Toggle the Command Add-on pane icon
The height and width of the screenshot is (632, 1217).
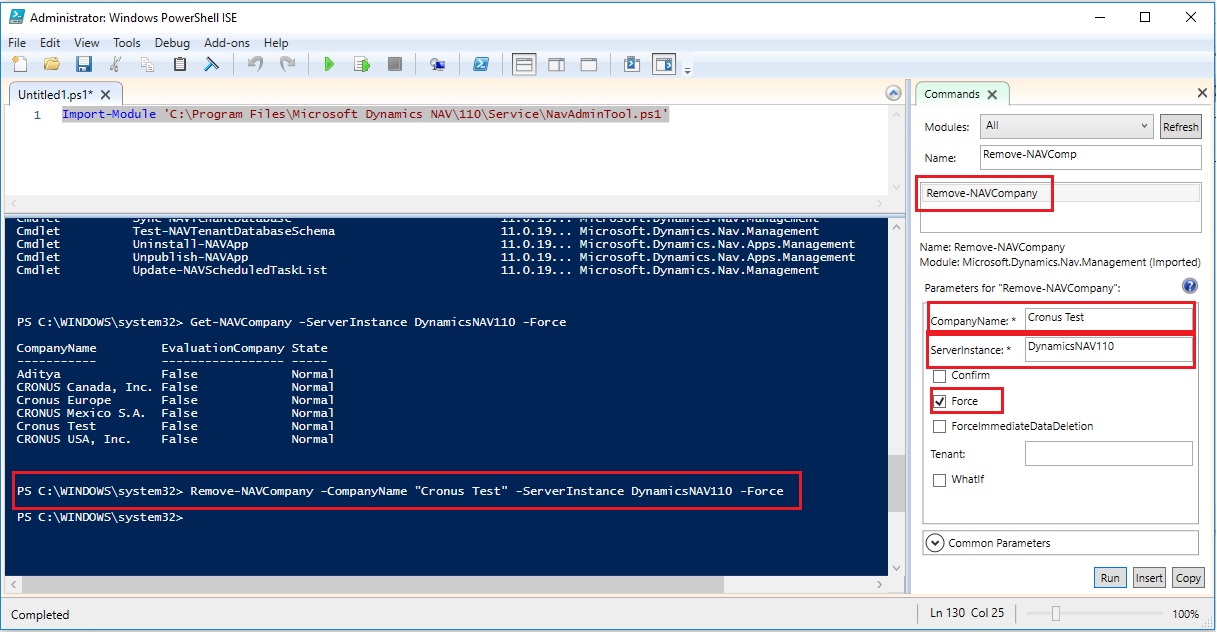pos(664,64)
